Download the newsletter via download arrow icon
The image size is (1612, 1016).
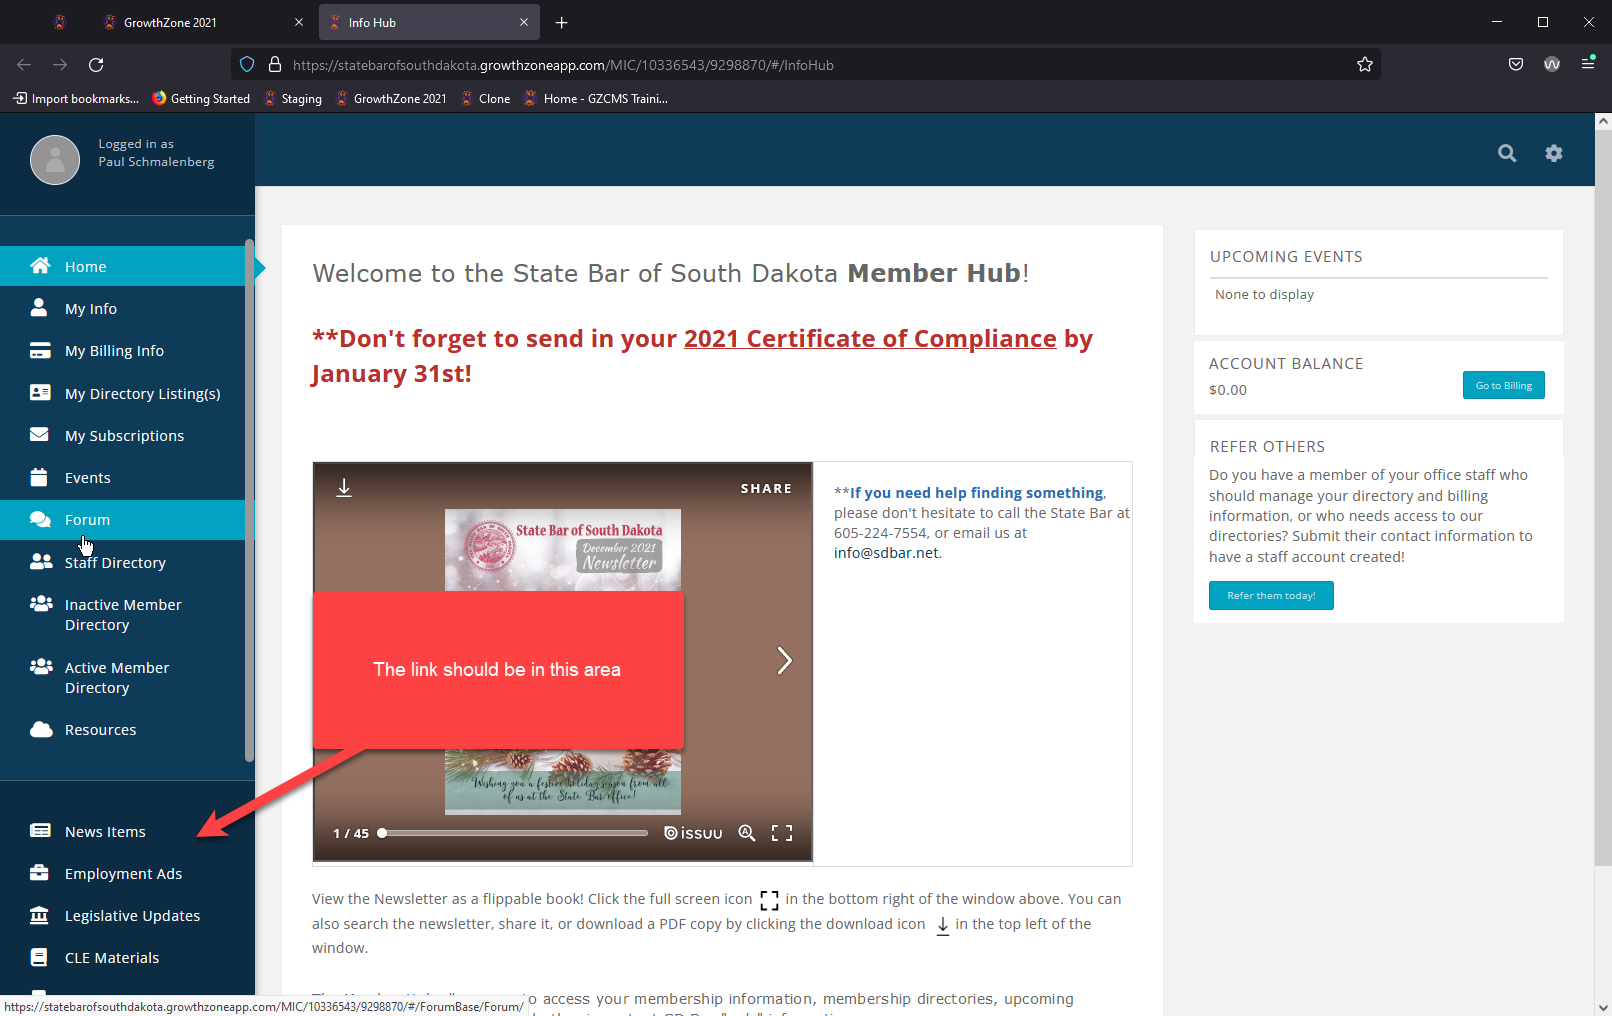coord(344,487)
